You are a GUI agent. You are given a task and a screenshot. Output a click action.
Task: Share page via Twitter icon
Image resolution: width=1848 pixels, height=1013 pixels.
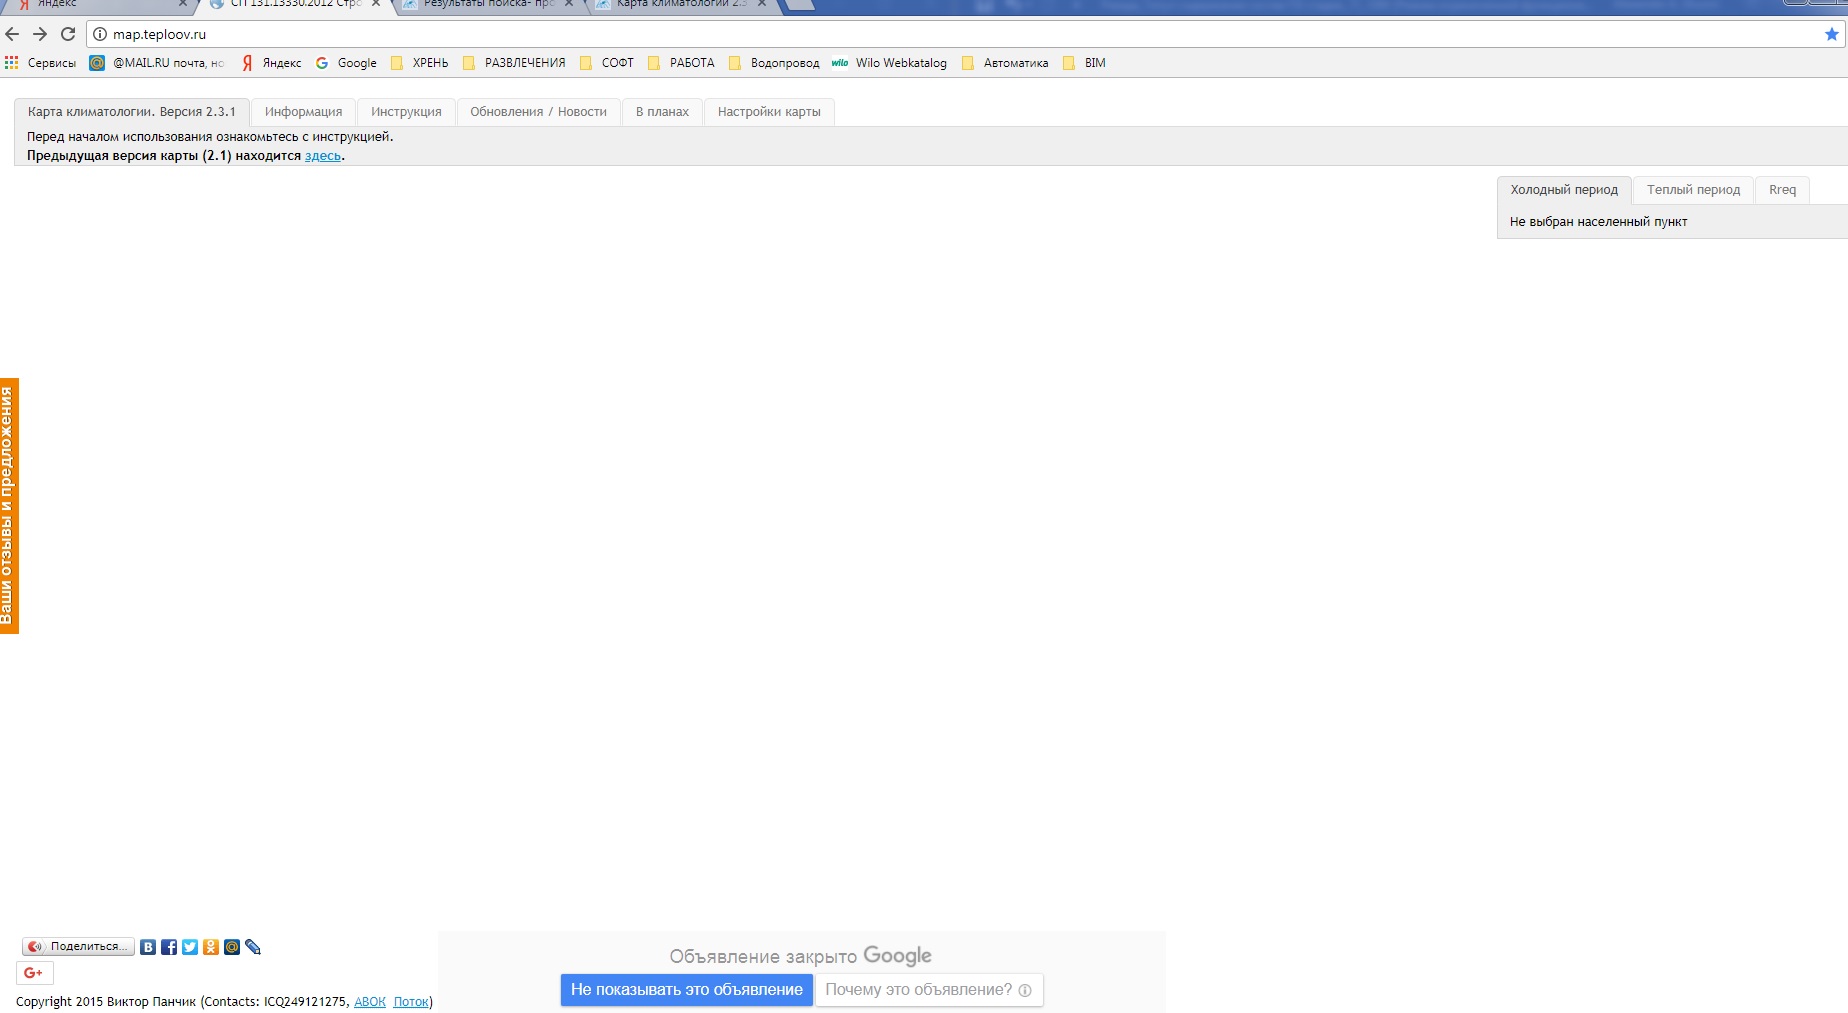(190, 947)
